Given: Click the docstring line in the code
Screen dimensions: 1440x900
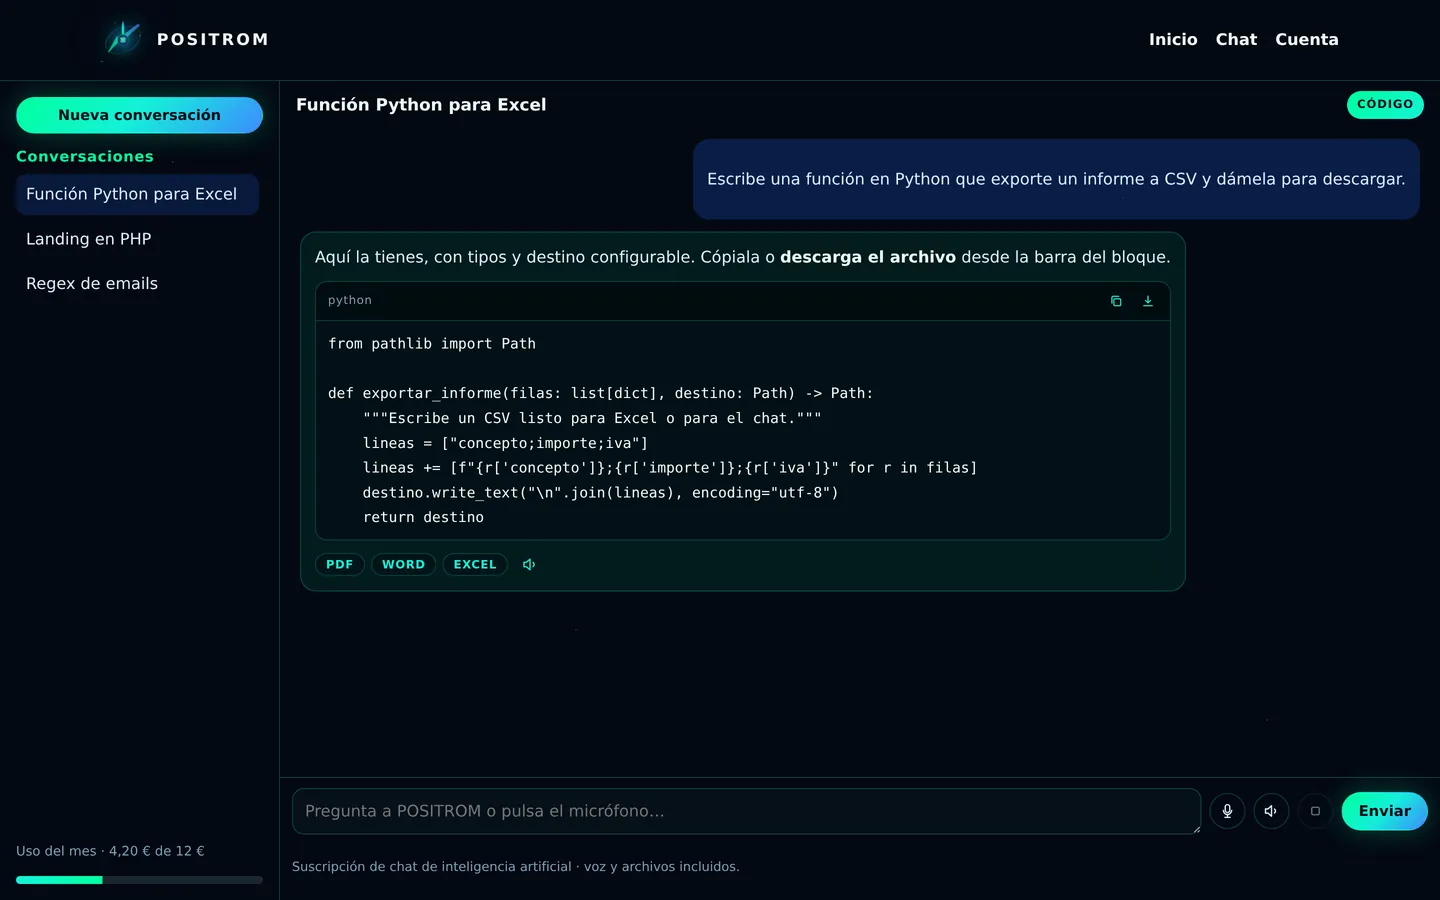Looking at the screenshot, I should point(592,418).
